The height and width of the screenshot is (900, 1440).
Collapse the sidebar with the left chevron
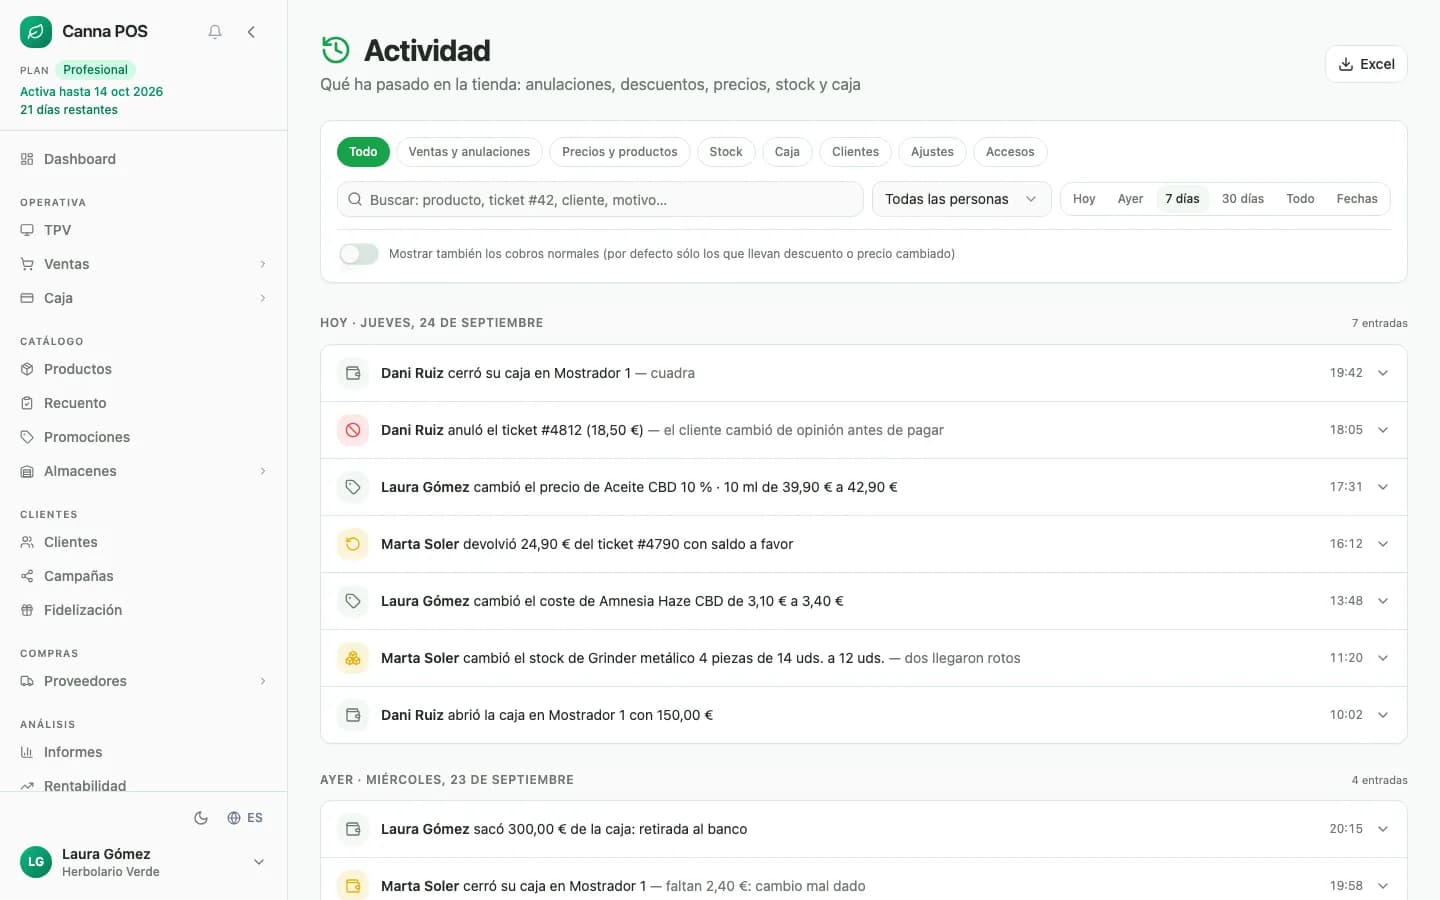[251, 32]
